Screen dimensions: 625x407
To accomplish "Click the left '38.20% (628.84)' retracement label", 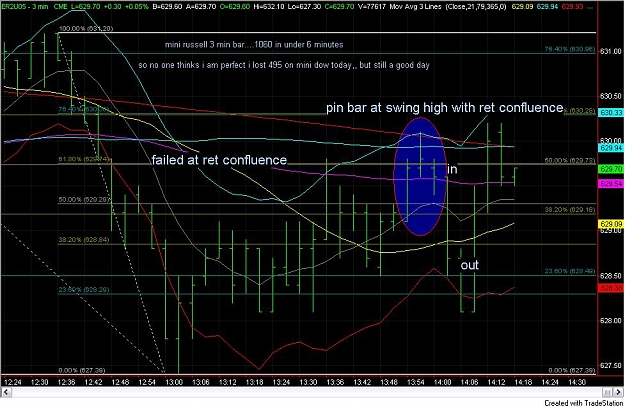I will 84,240.
